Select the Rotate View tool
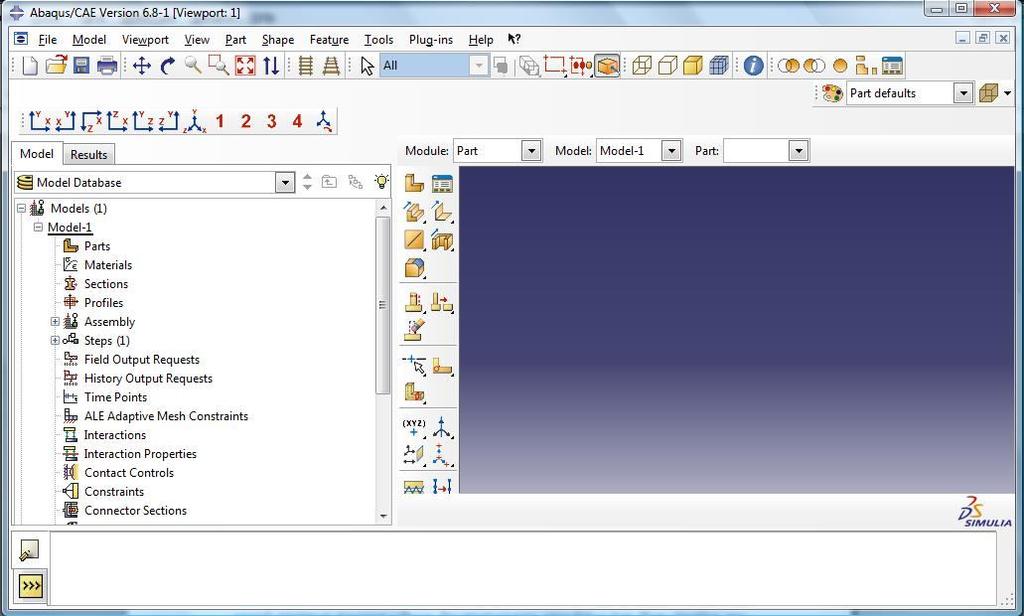This screenshot has width=1024, height=616. 168,65
